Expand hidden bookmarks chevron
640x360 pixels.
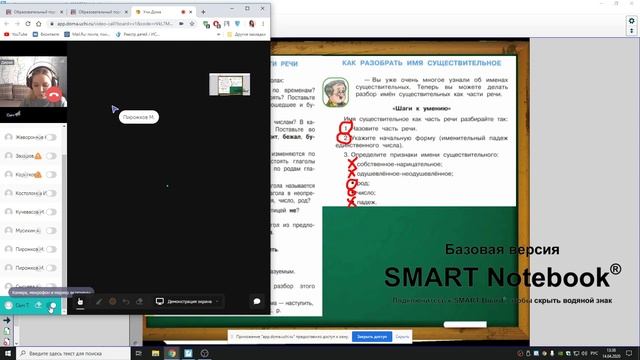pos(219,34)
